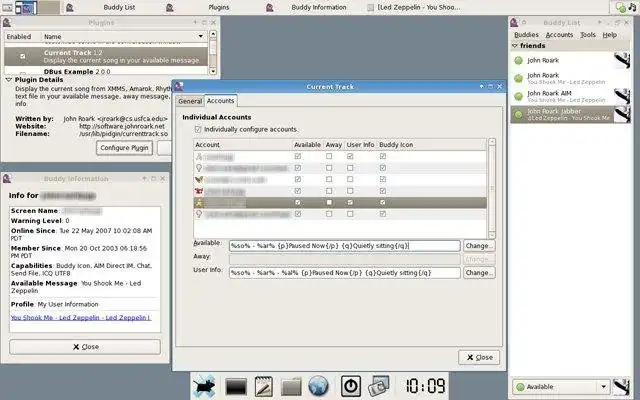Click the Buddy Icon column header
Viewport: 640px width, 400px height.
coord(396,145)
